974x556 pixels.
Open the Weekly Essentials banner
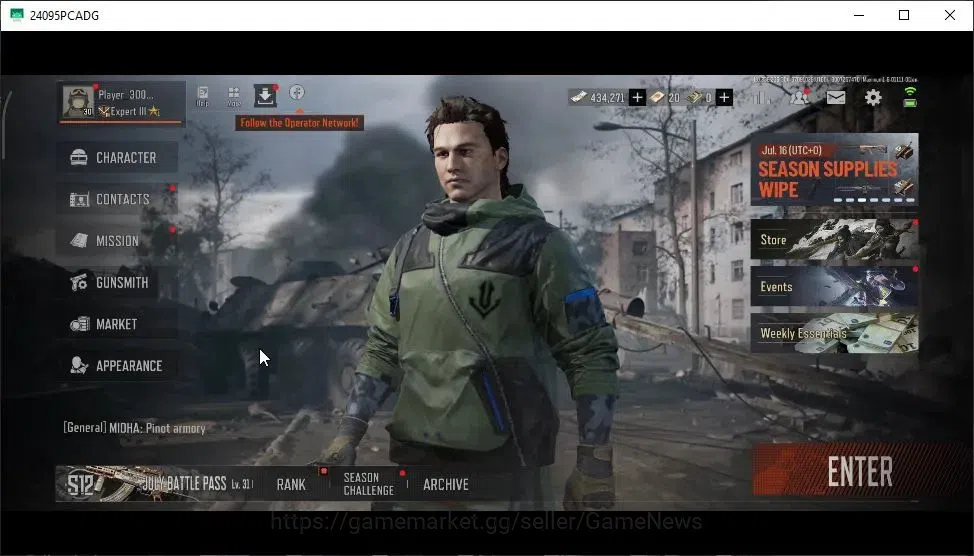834,334
